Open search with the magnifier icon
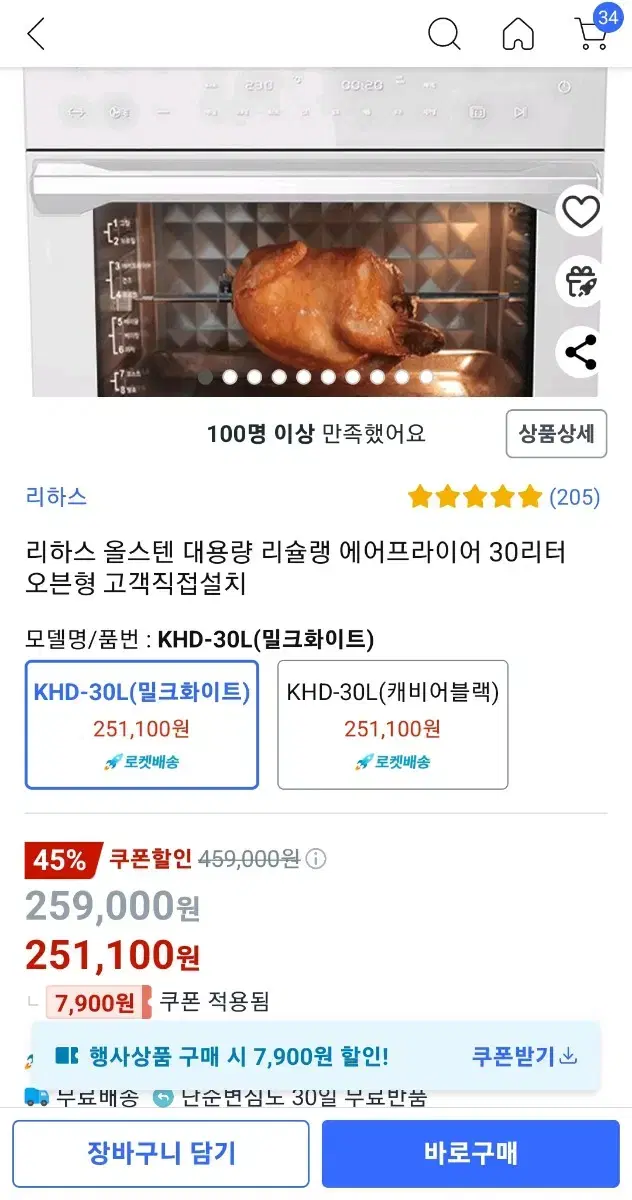 pos(444,34)
